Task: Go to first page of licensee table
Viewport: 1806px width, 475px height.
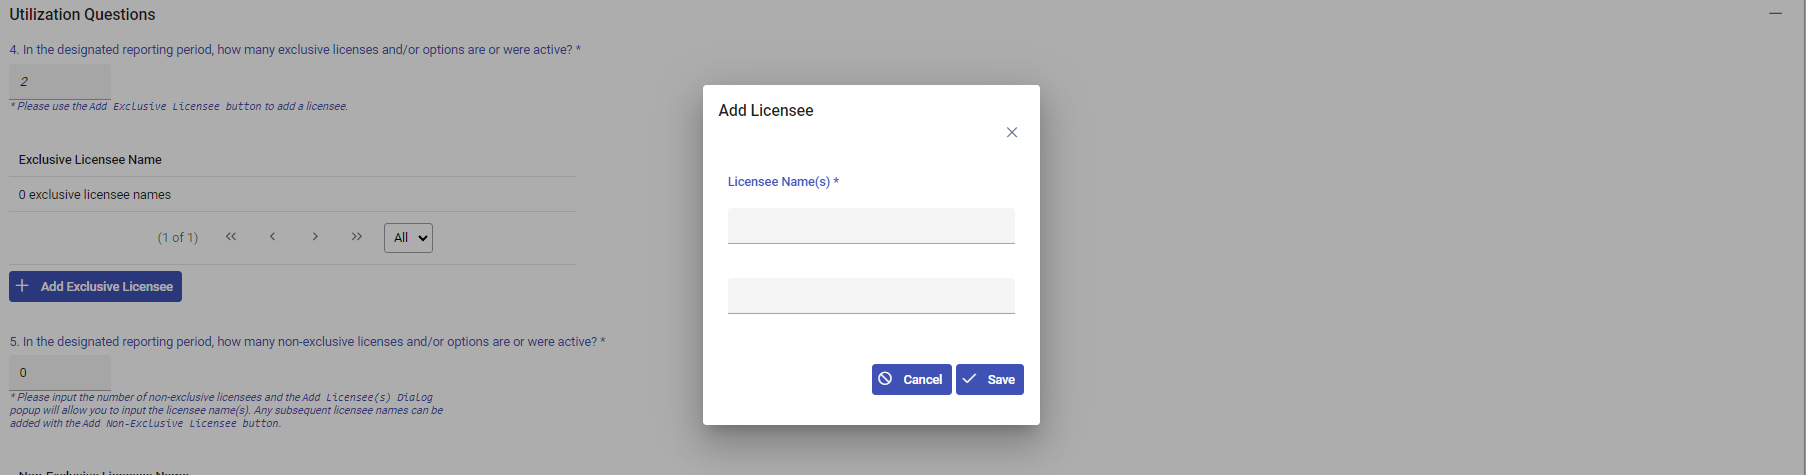Action: tap(231, 237)
